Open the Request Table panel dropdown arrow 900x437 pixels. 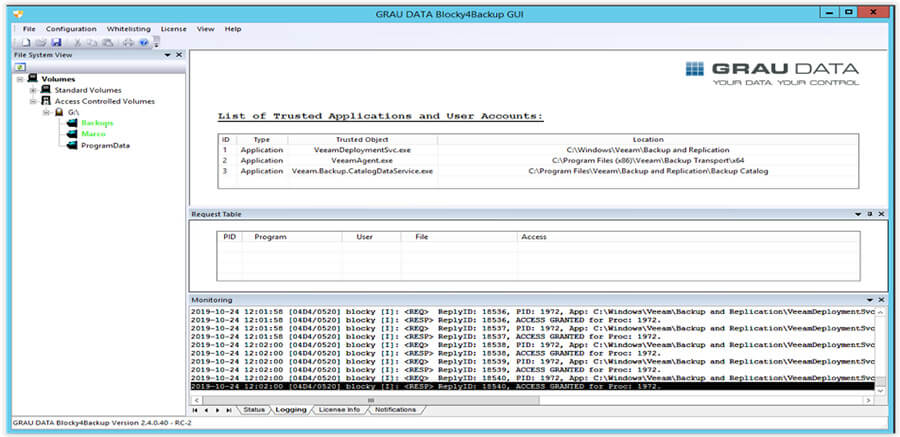point(858,214)
